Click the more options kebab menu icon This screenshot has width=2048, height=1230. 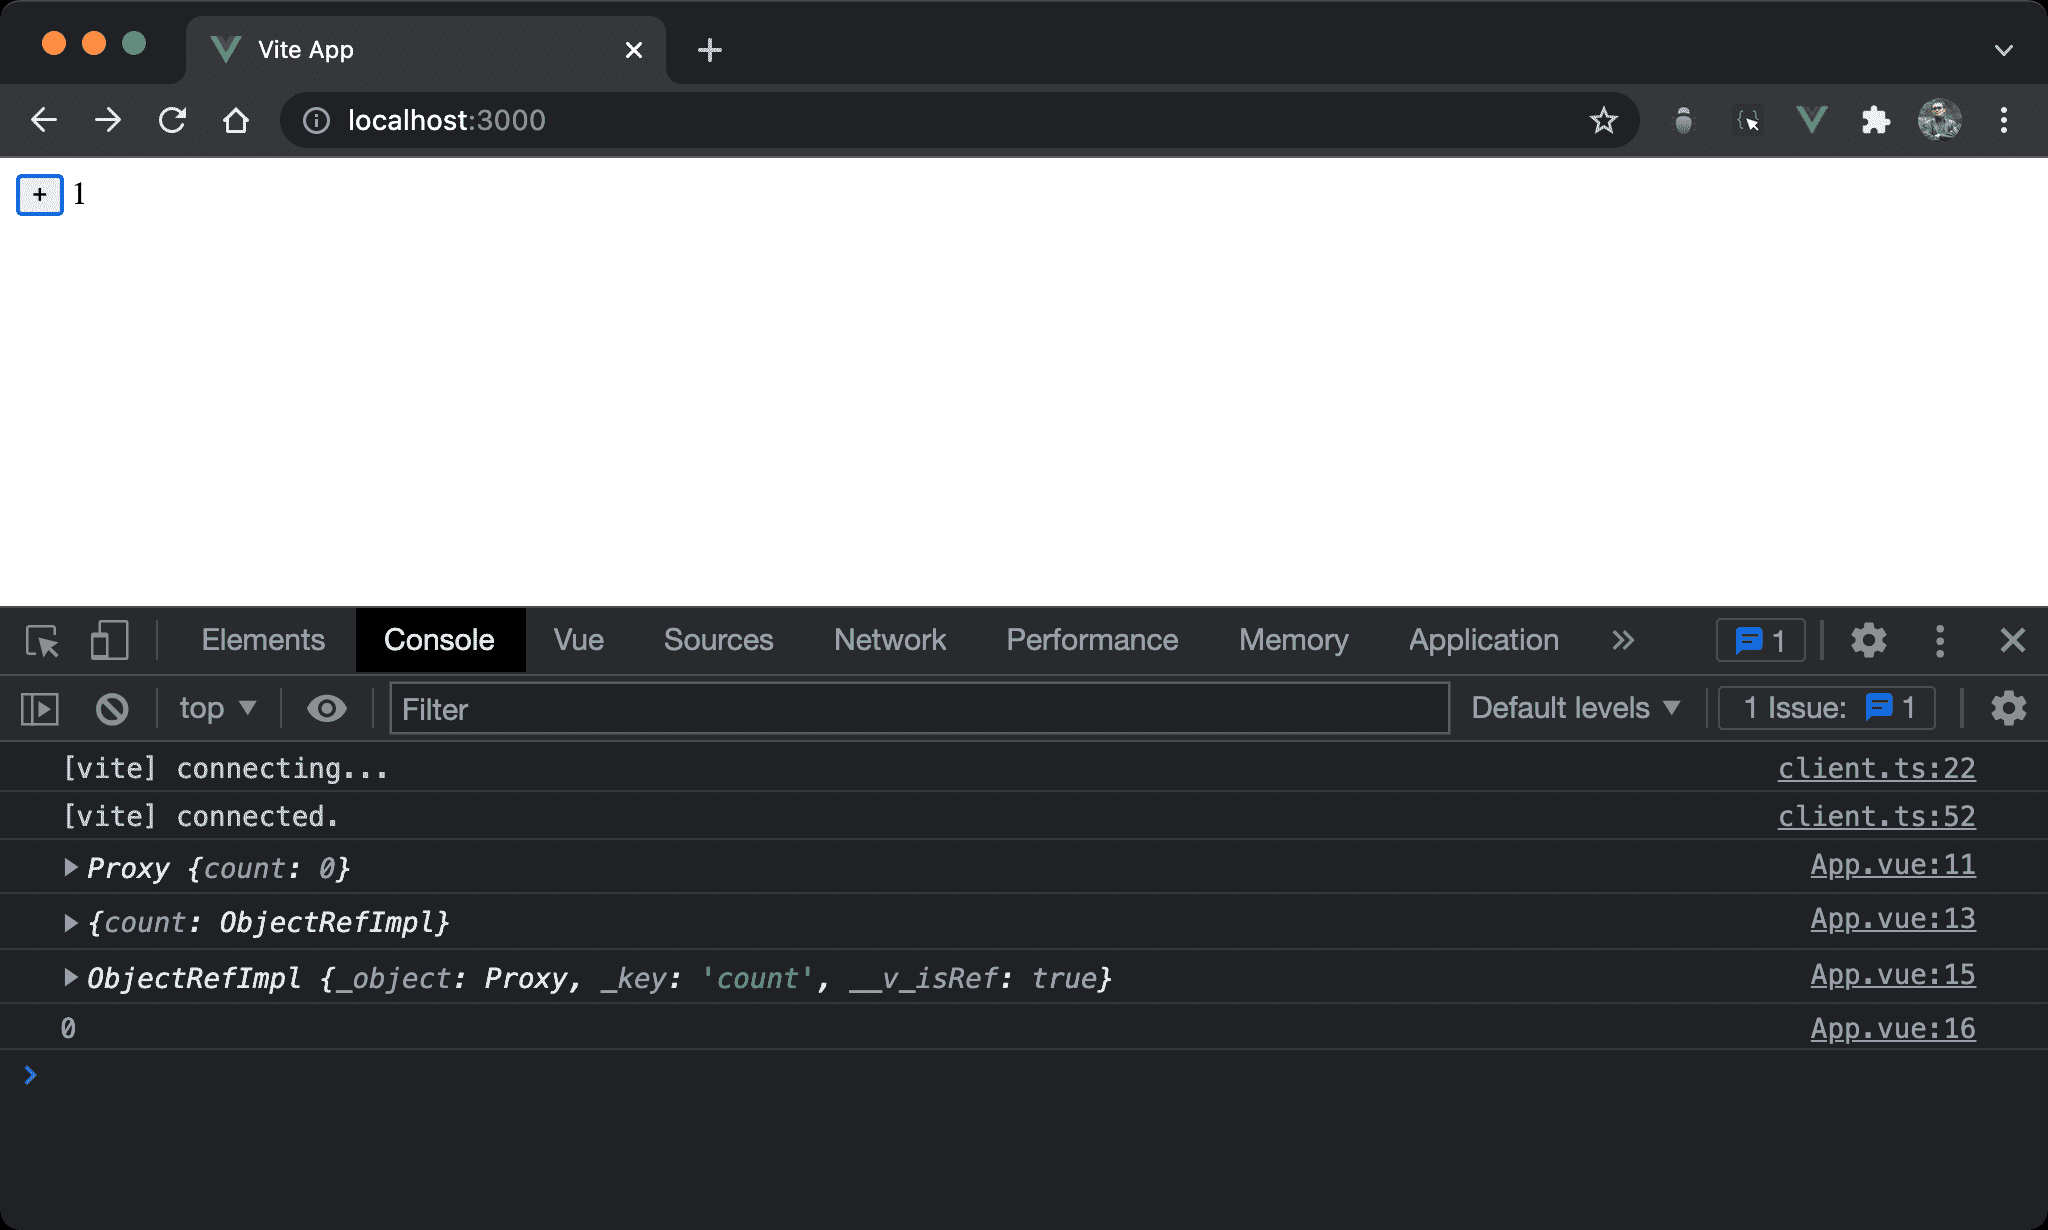click(1940, 639)
